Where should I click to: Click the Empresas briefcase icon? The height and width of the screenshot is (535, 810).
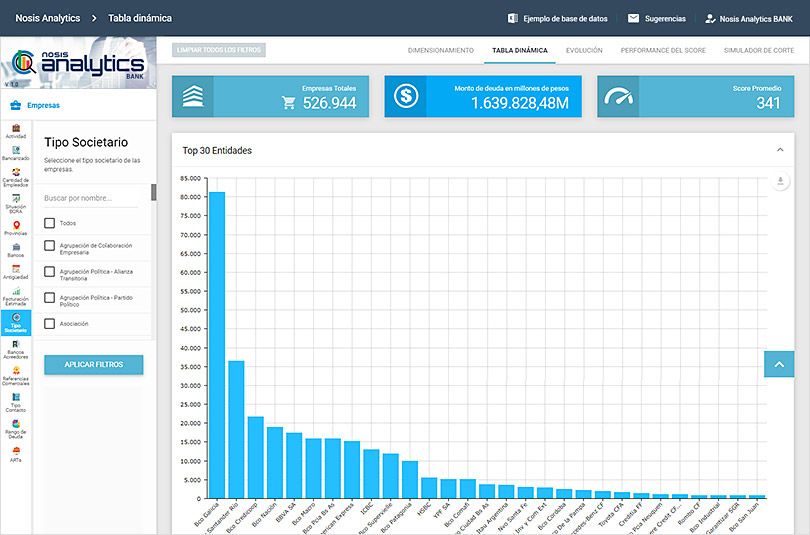15,105
